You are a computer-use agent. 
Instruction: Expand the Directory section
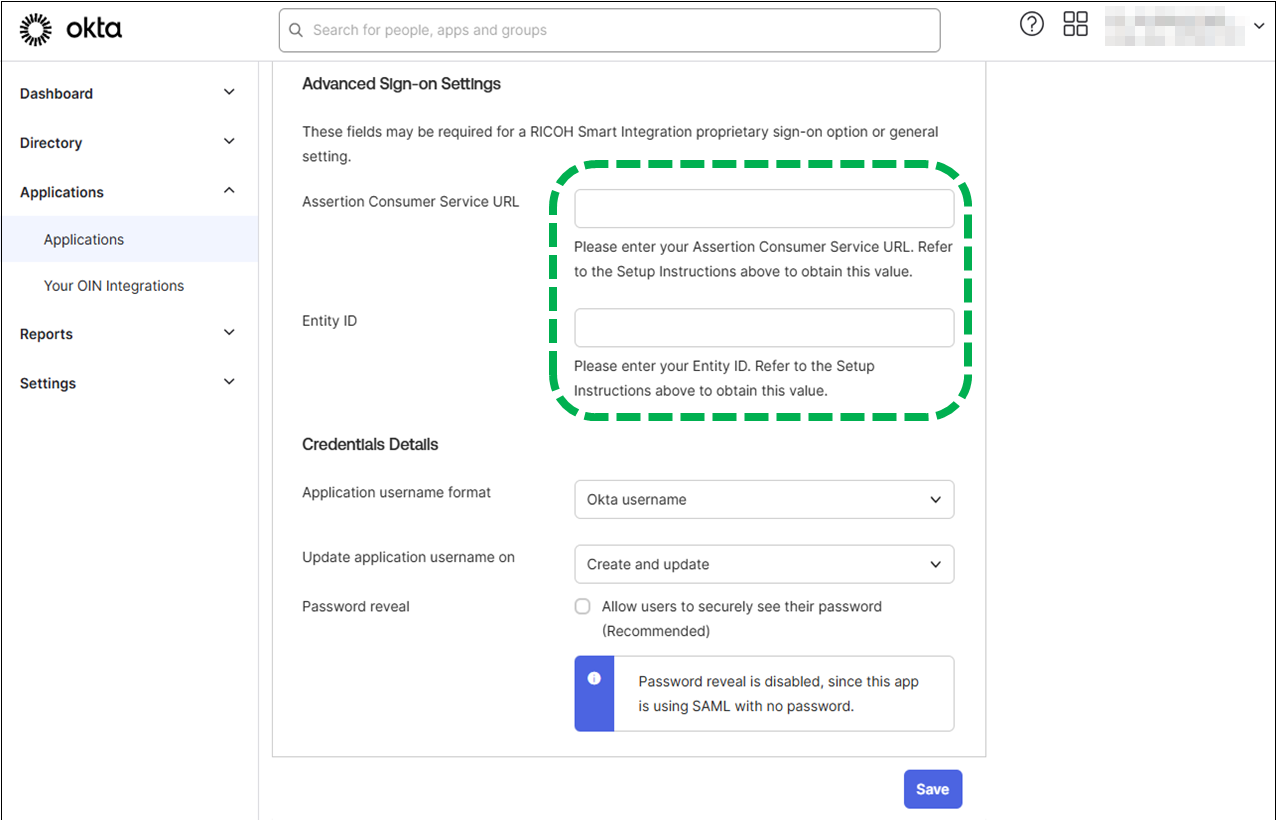point(228,142)
